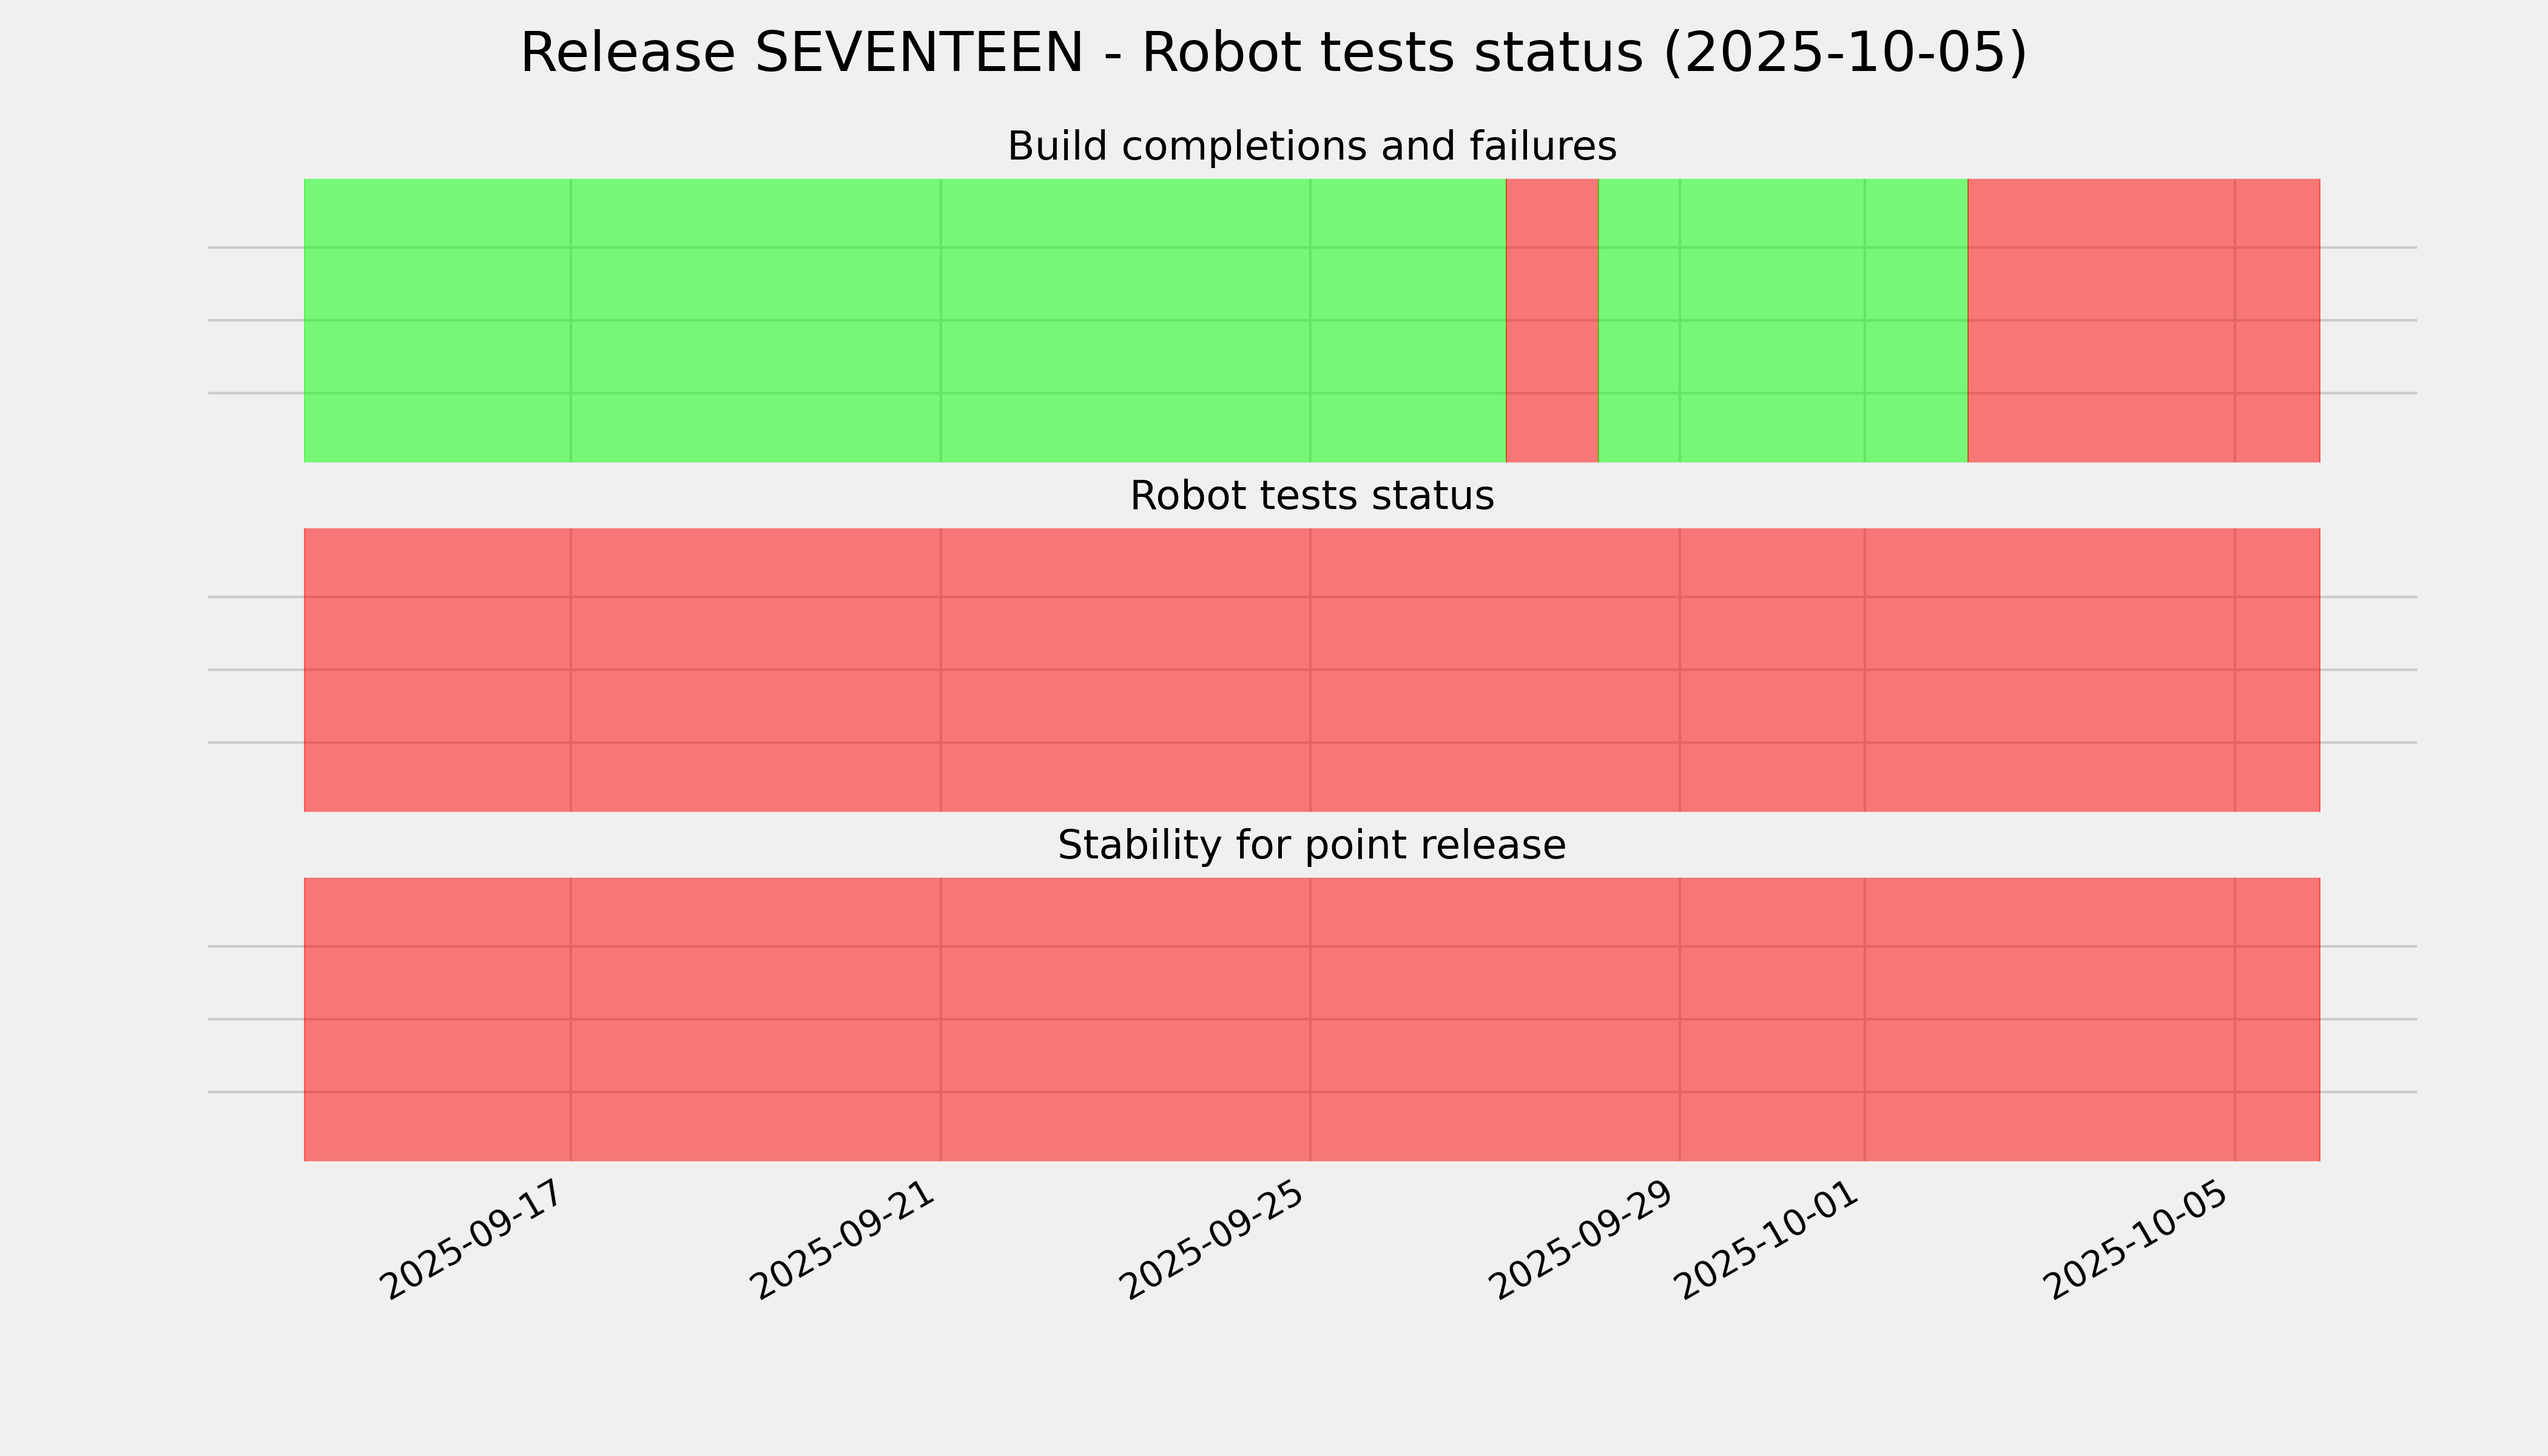
Task: Click Stability red band left of 2025-09-17 gridline
Action: pos(437,1019)
